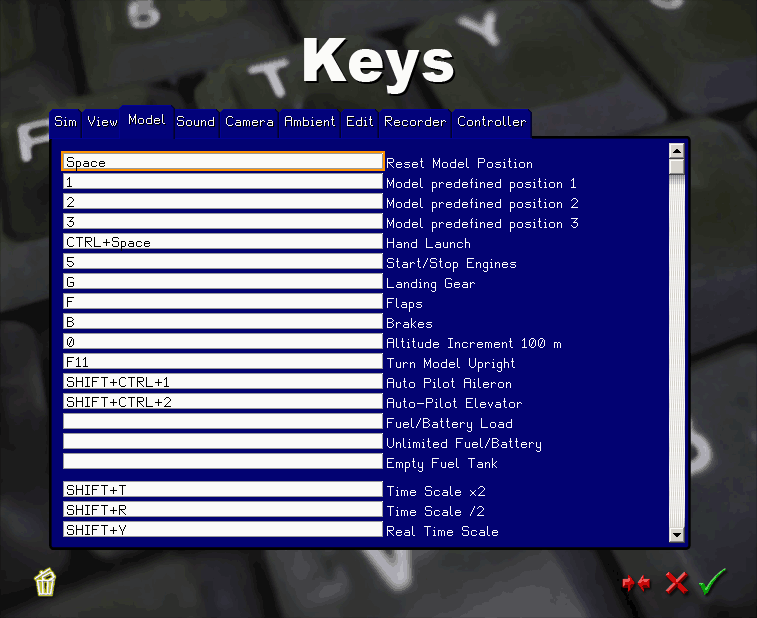
Task: Click the 'Real Time Scale' label
Action: (442, 532)
